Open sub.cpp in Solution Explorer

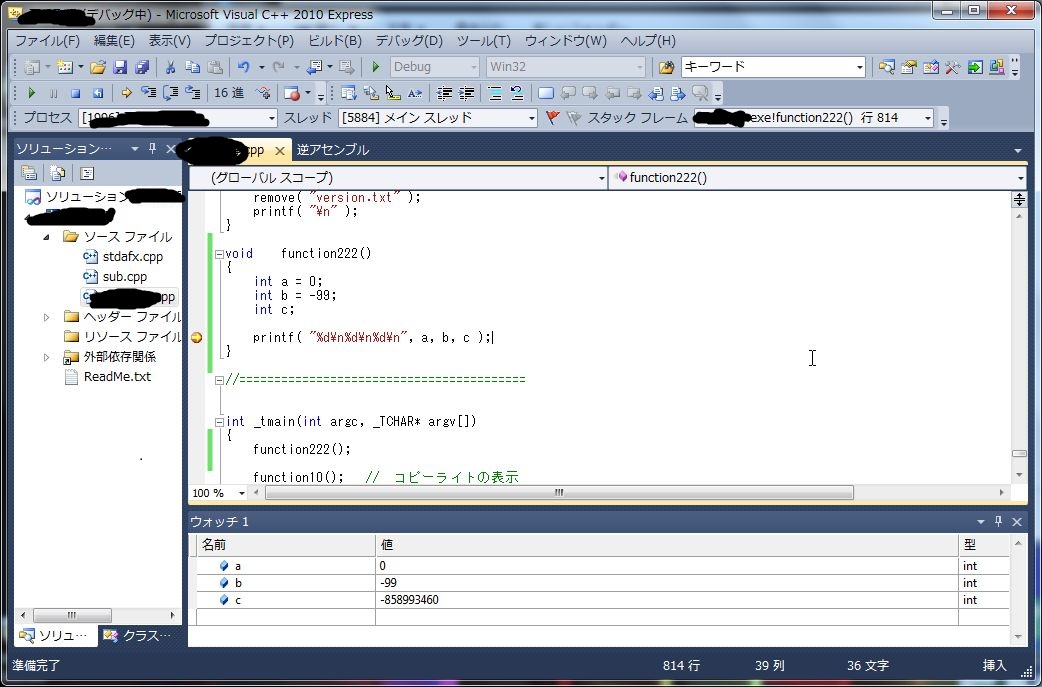coord(124,277)
